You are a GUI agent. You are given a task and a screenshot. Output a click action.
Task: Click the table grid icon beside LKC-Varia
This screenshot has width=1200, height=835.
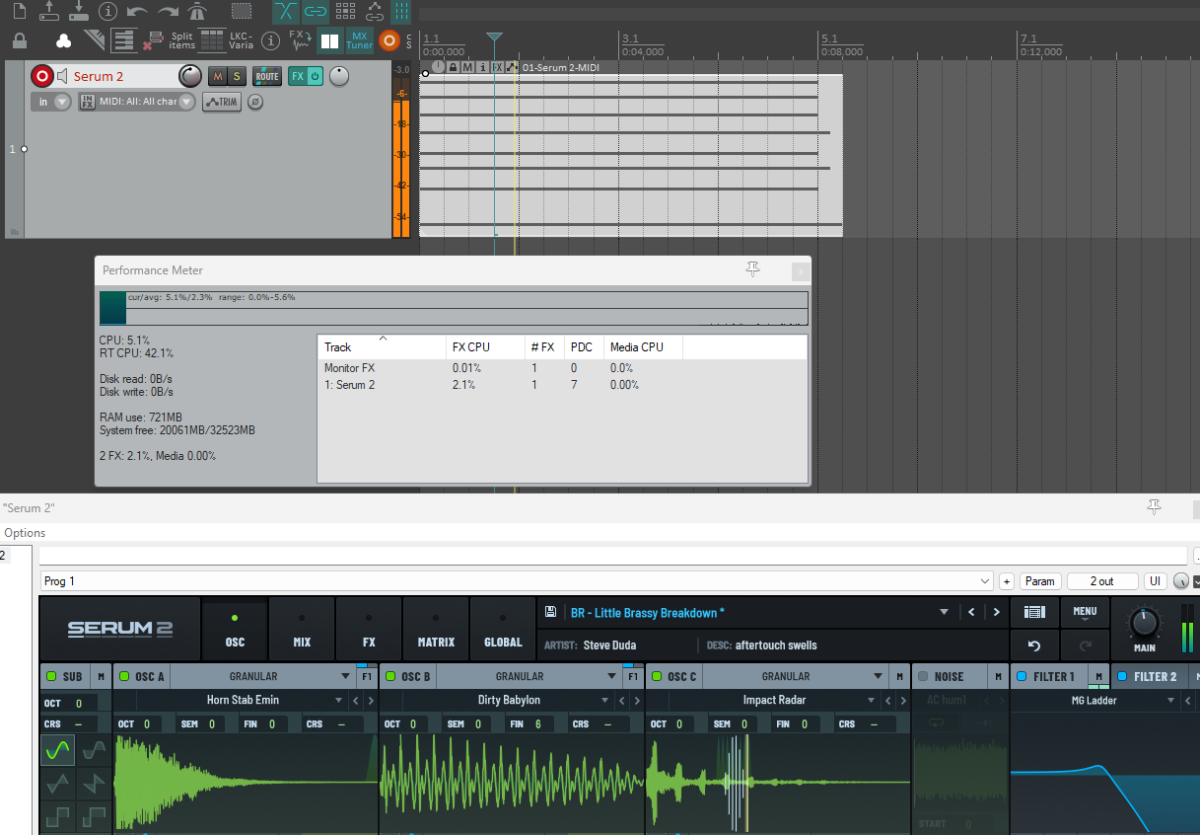[212, 41]
